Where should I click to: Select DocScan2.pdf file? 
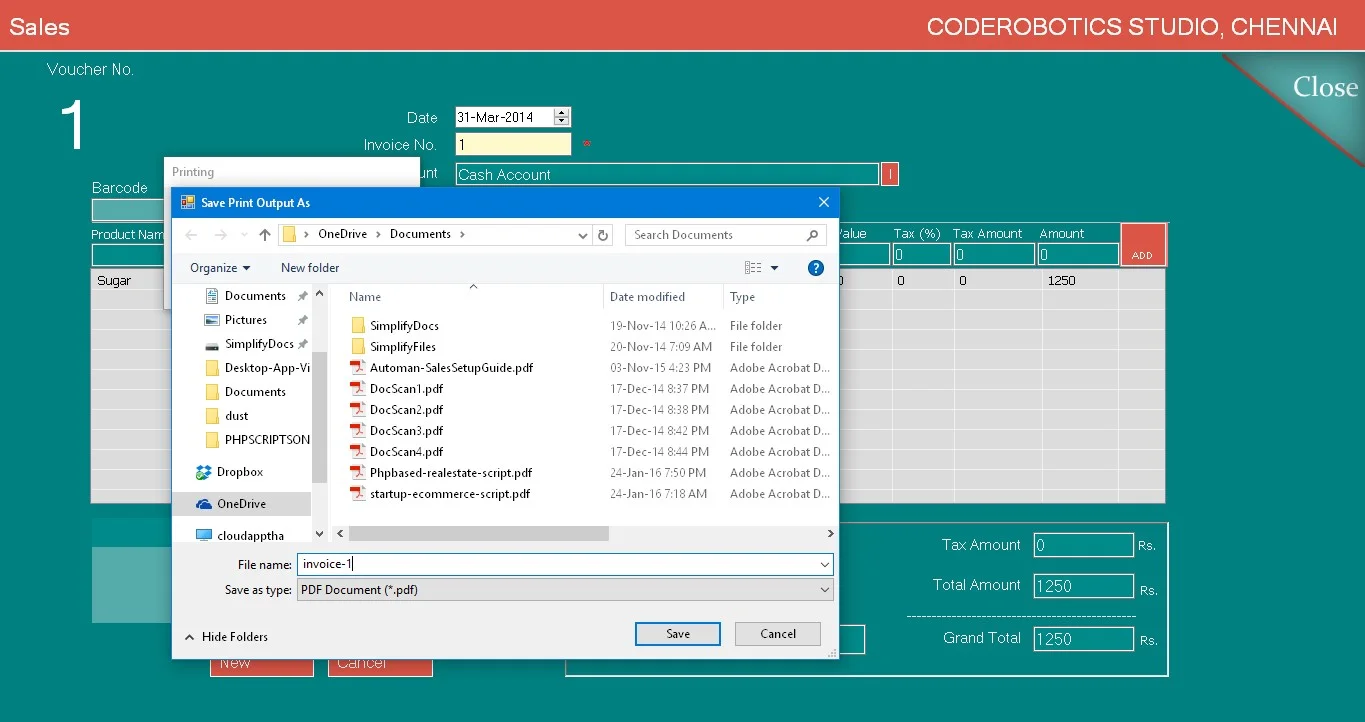(x=406, y=410)
